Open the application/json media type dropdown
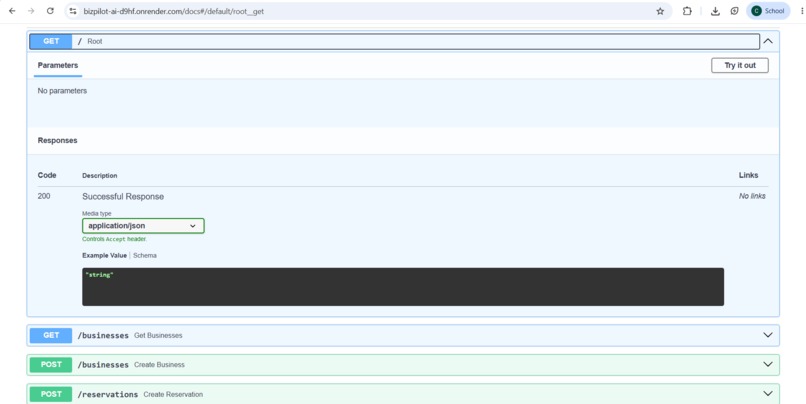This screenshot has height=404, width=806. 143,226
